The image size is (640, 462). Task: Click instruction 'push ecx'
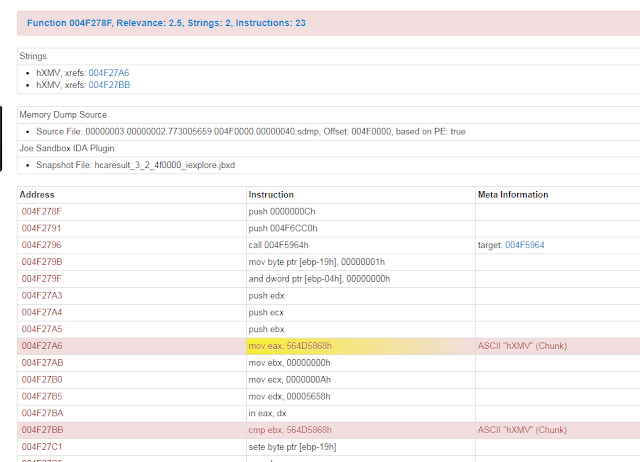click(x=266, y=312)
